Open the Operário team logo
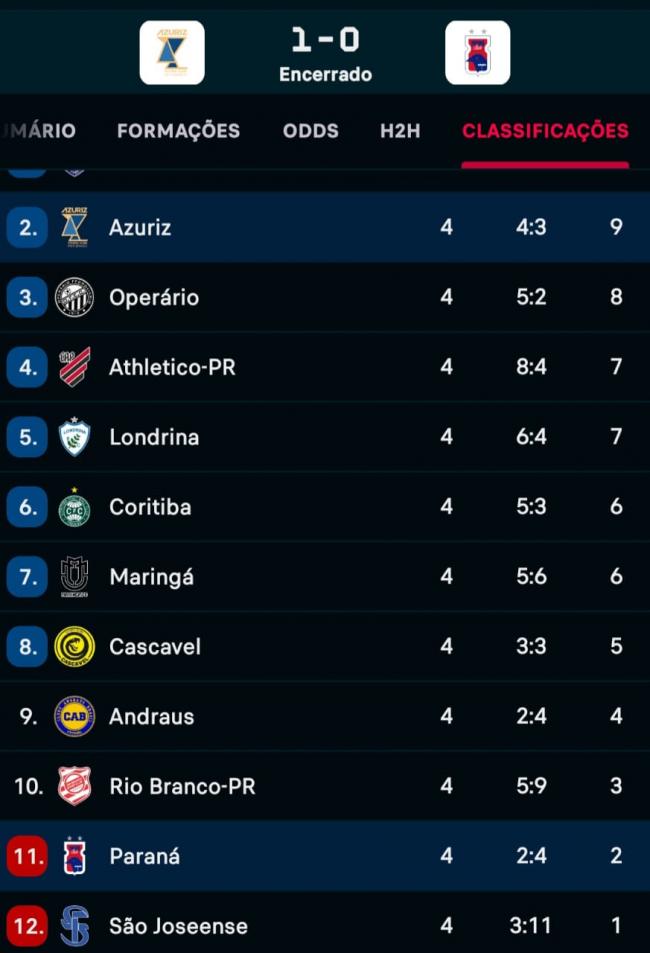This screenshot has width=650, height=953. point(74,297)
